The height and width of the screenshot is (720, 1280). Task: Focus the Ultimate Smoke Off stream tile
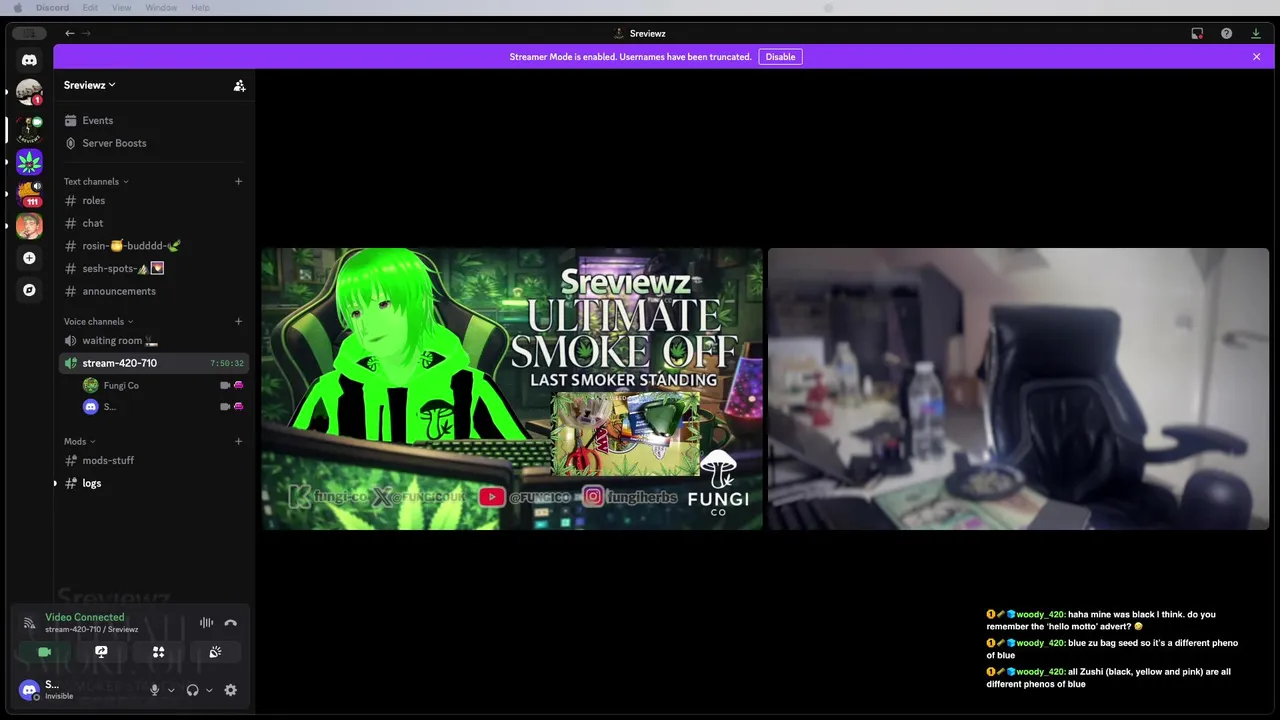(x=512, y=389)
